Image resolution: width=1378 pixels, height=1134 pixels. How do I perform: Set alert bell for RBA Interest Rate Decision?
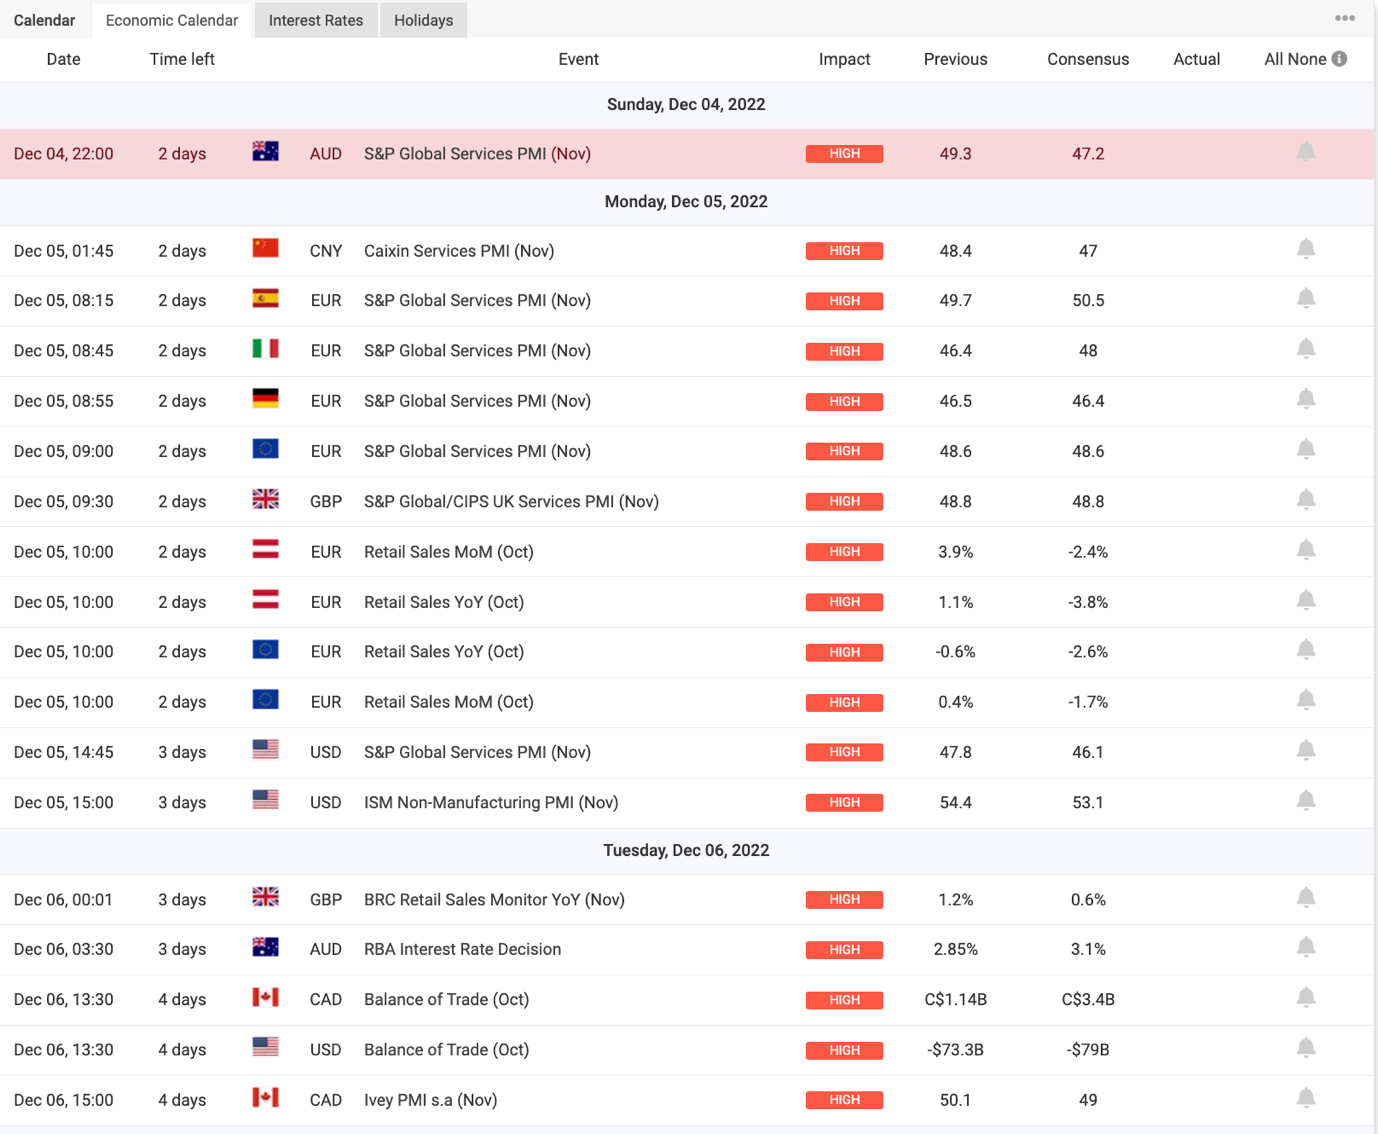click(1306, 949)
